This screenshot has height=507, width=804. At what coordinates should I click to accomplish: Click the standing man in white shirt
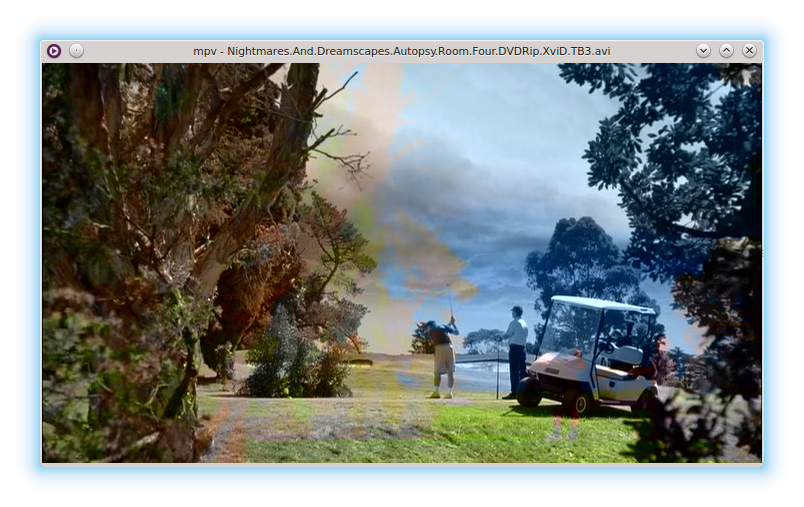click(x=516, y=350)
